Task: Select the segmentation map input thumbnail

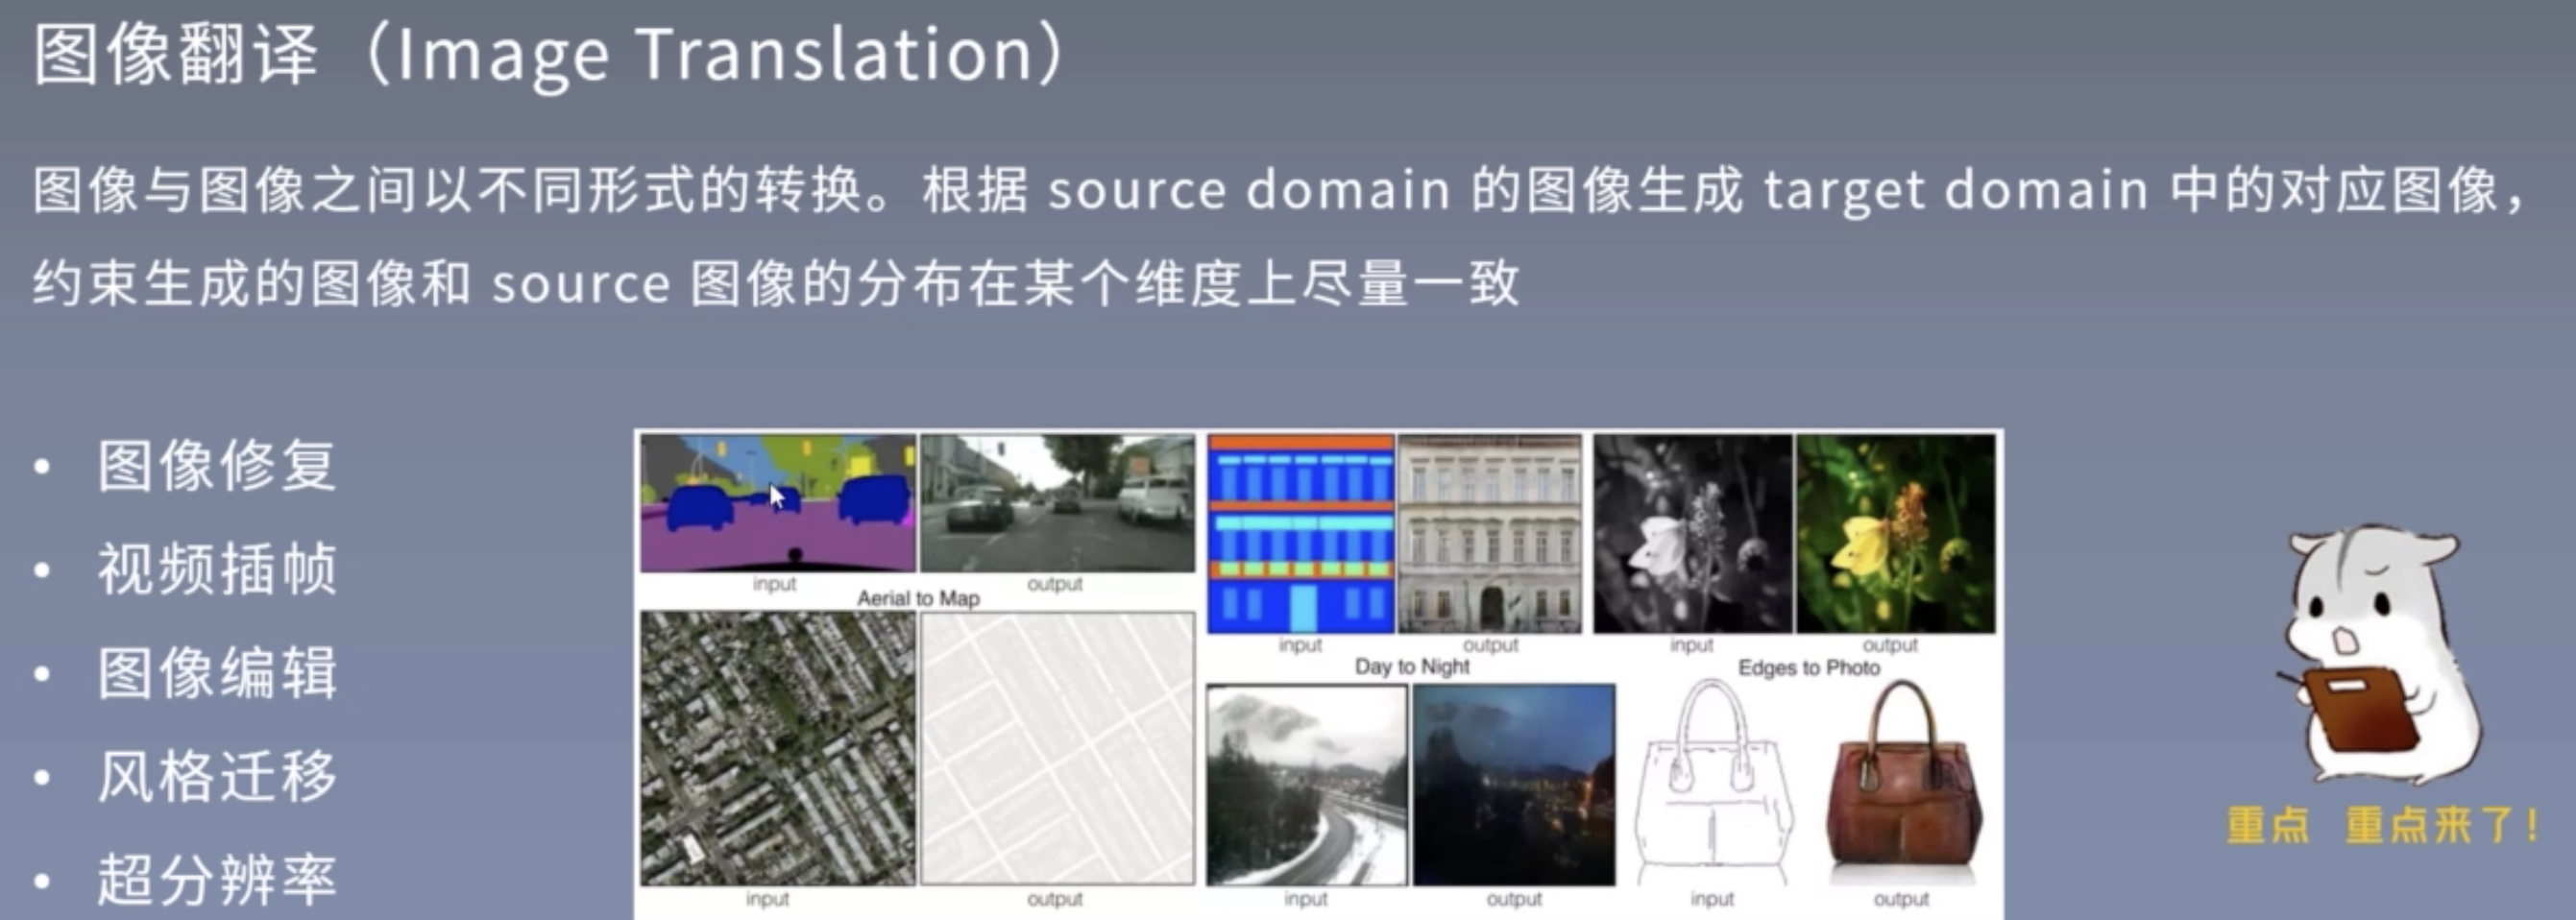Action: coord(778,503)
